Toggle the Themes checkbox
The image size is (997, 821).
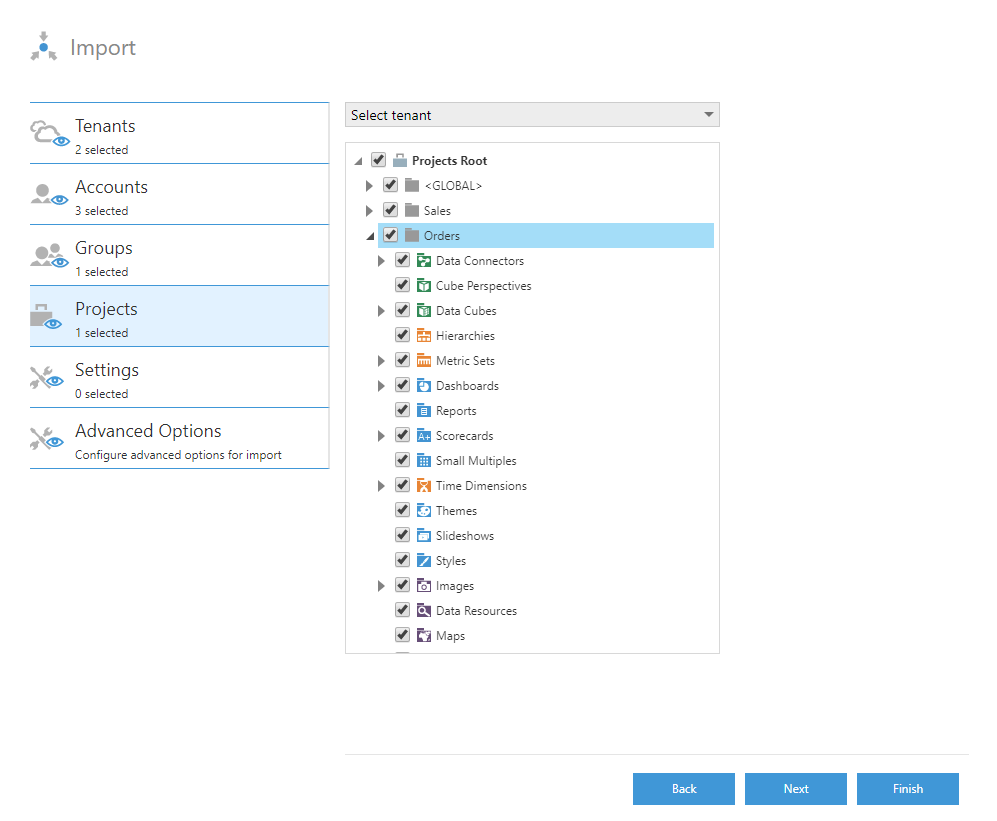tap(402, 511)
